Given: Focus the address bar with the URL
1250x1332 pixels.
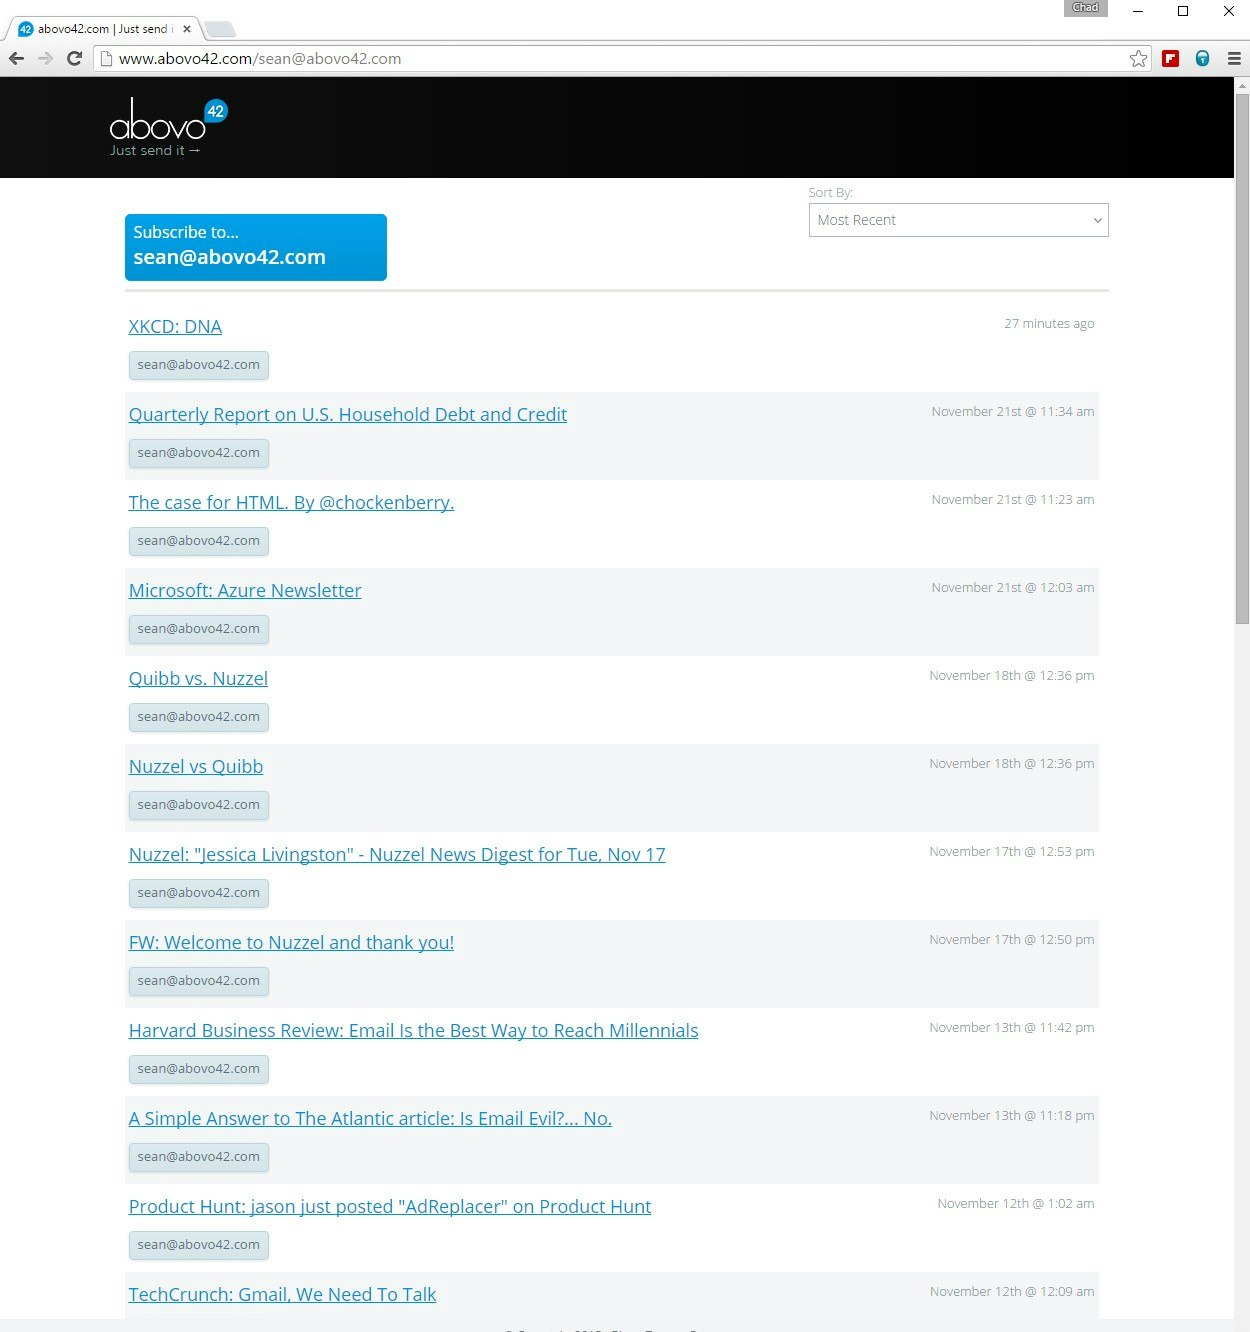Looking at the screenshot, I should (620, 59).
